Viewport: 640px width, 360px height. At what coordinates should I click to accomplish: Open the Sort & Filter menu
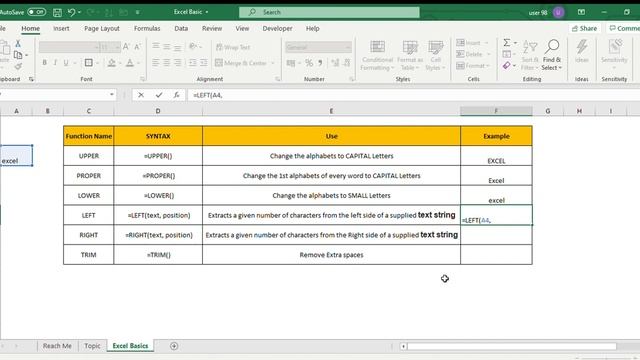pyautogui.click(x=530, y=55)
